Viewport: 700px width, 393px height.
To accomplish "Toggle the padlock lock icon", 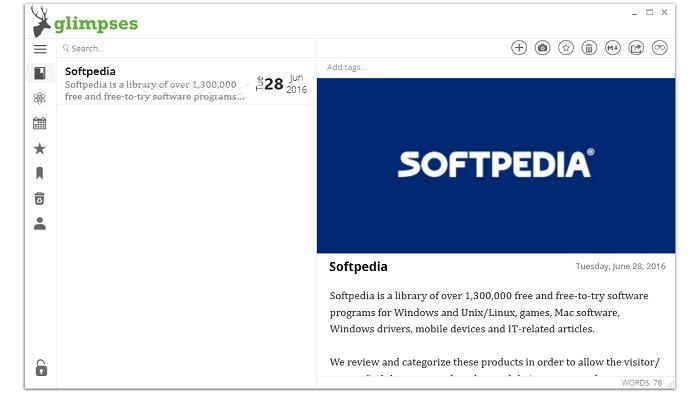I will click(x=41, y=368).
